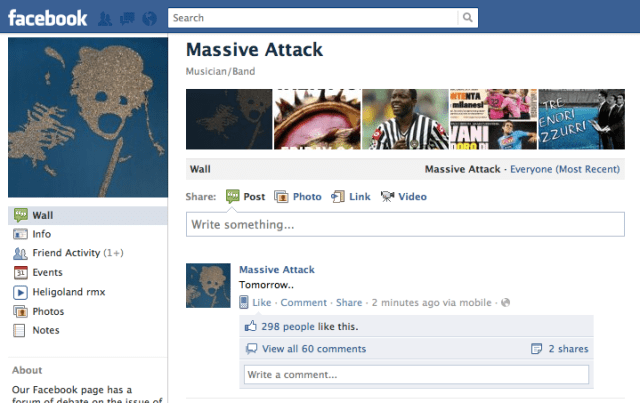The width and height of the screenshot is (640, 403).
Task: Open messages icon in top bar
Action: (x=127, y=18)
